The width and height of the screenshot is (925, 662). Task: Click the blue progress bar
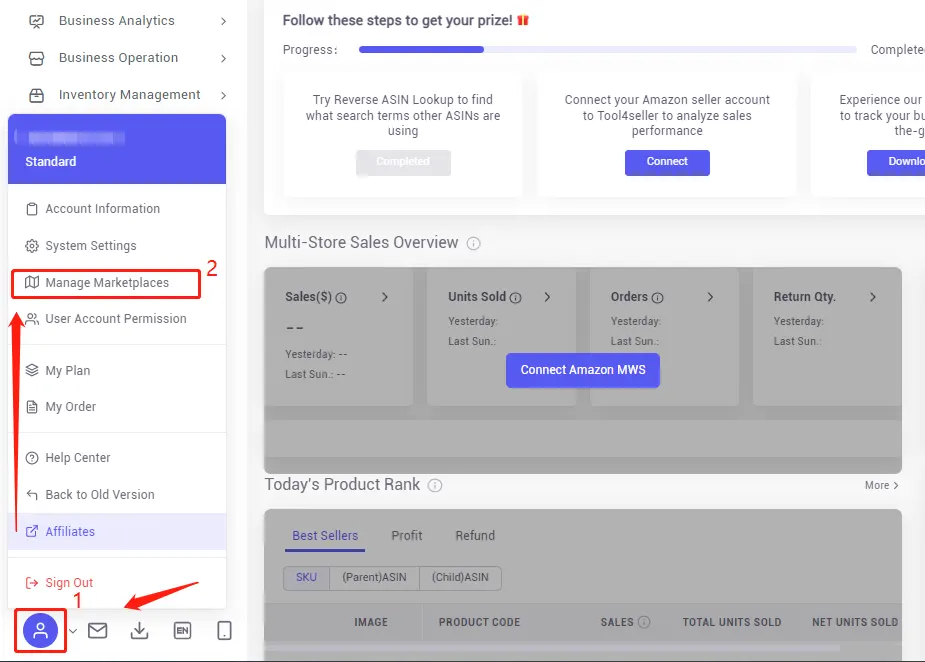pyautogui.click(x=420, y=48)
